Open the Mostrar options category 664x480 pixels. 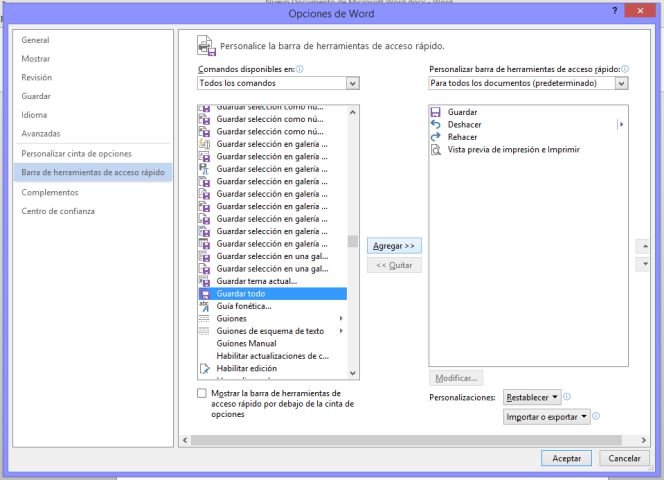(36, 59)
